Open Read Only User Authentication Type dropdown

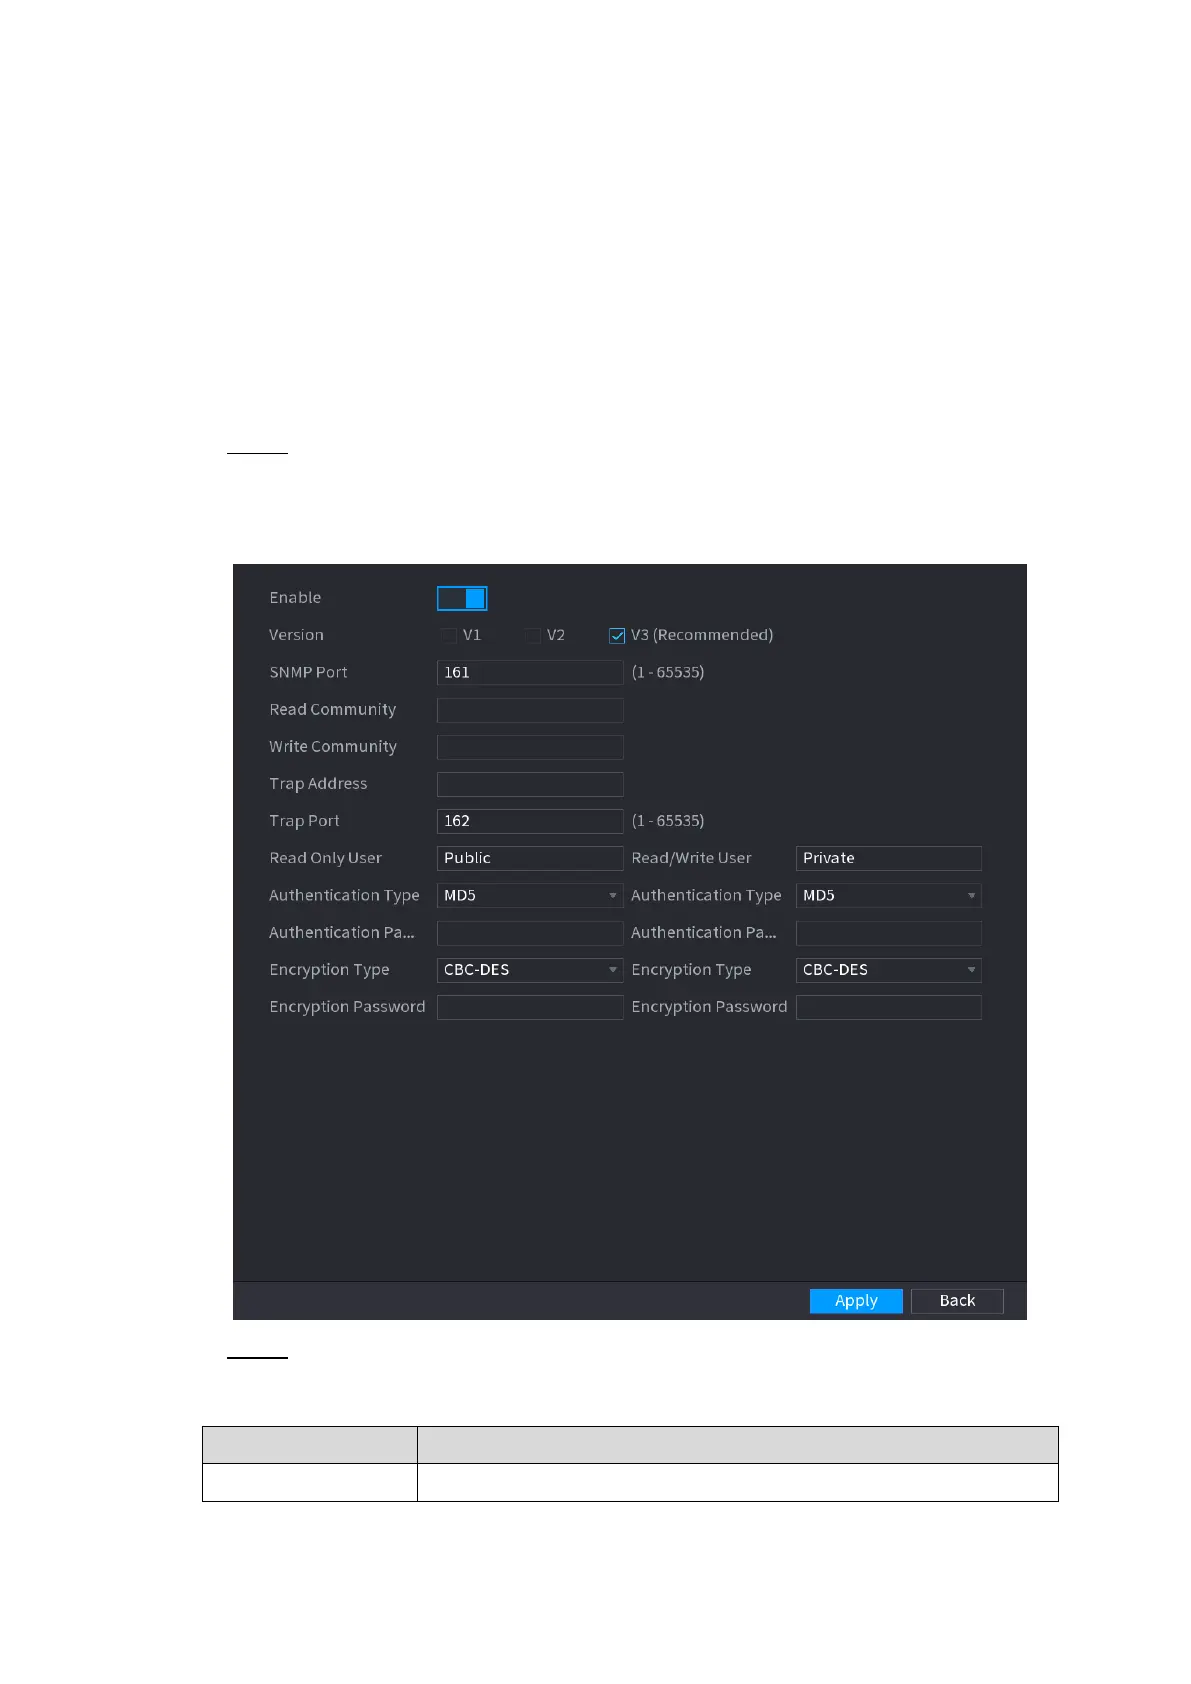tap(530, 895)
